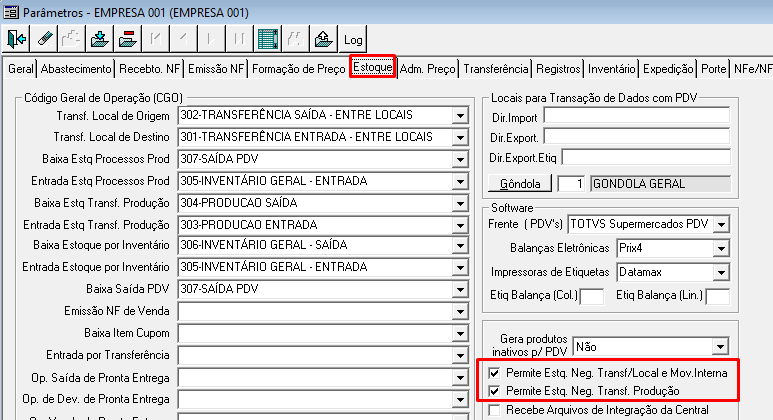773x420 pixels.
Task: Expand the Frente (PDV's) software dropdown
Action: pos(721,224)
